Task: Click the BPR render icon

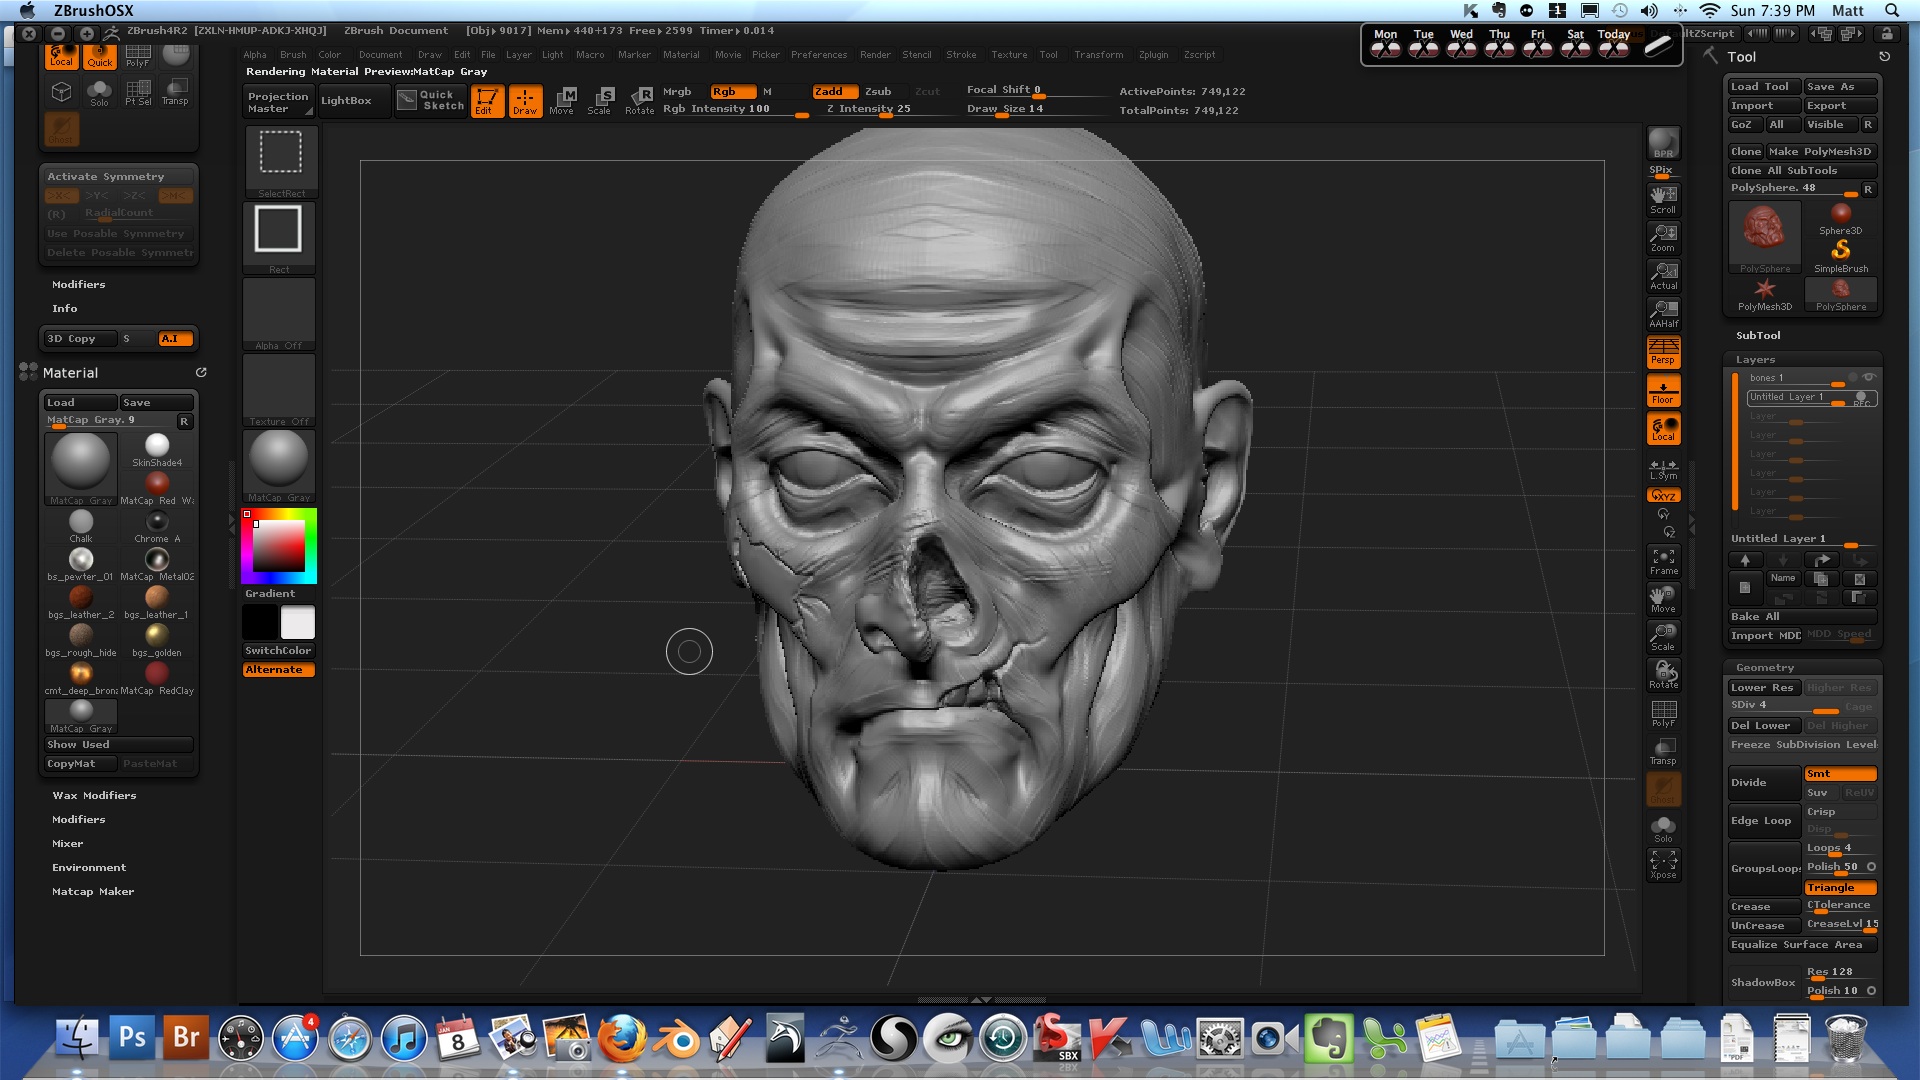Action: pos(1663,143)
